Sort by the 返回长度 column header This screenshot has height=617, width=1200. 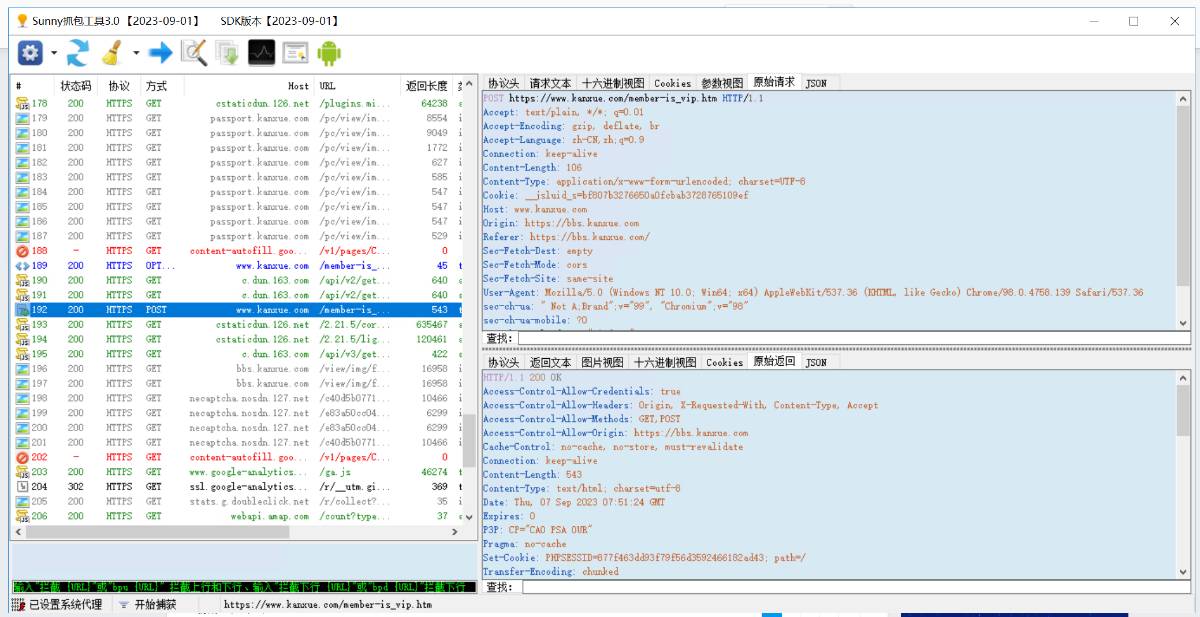(427, 86)
